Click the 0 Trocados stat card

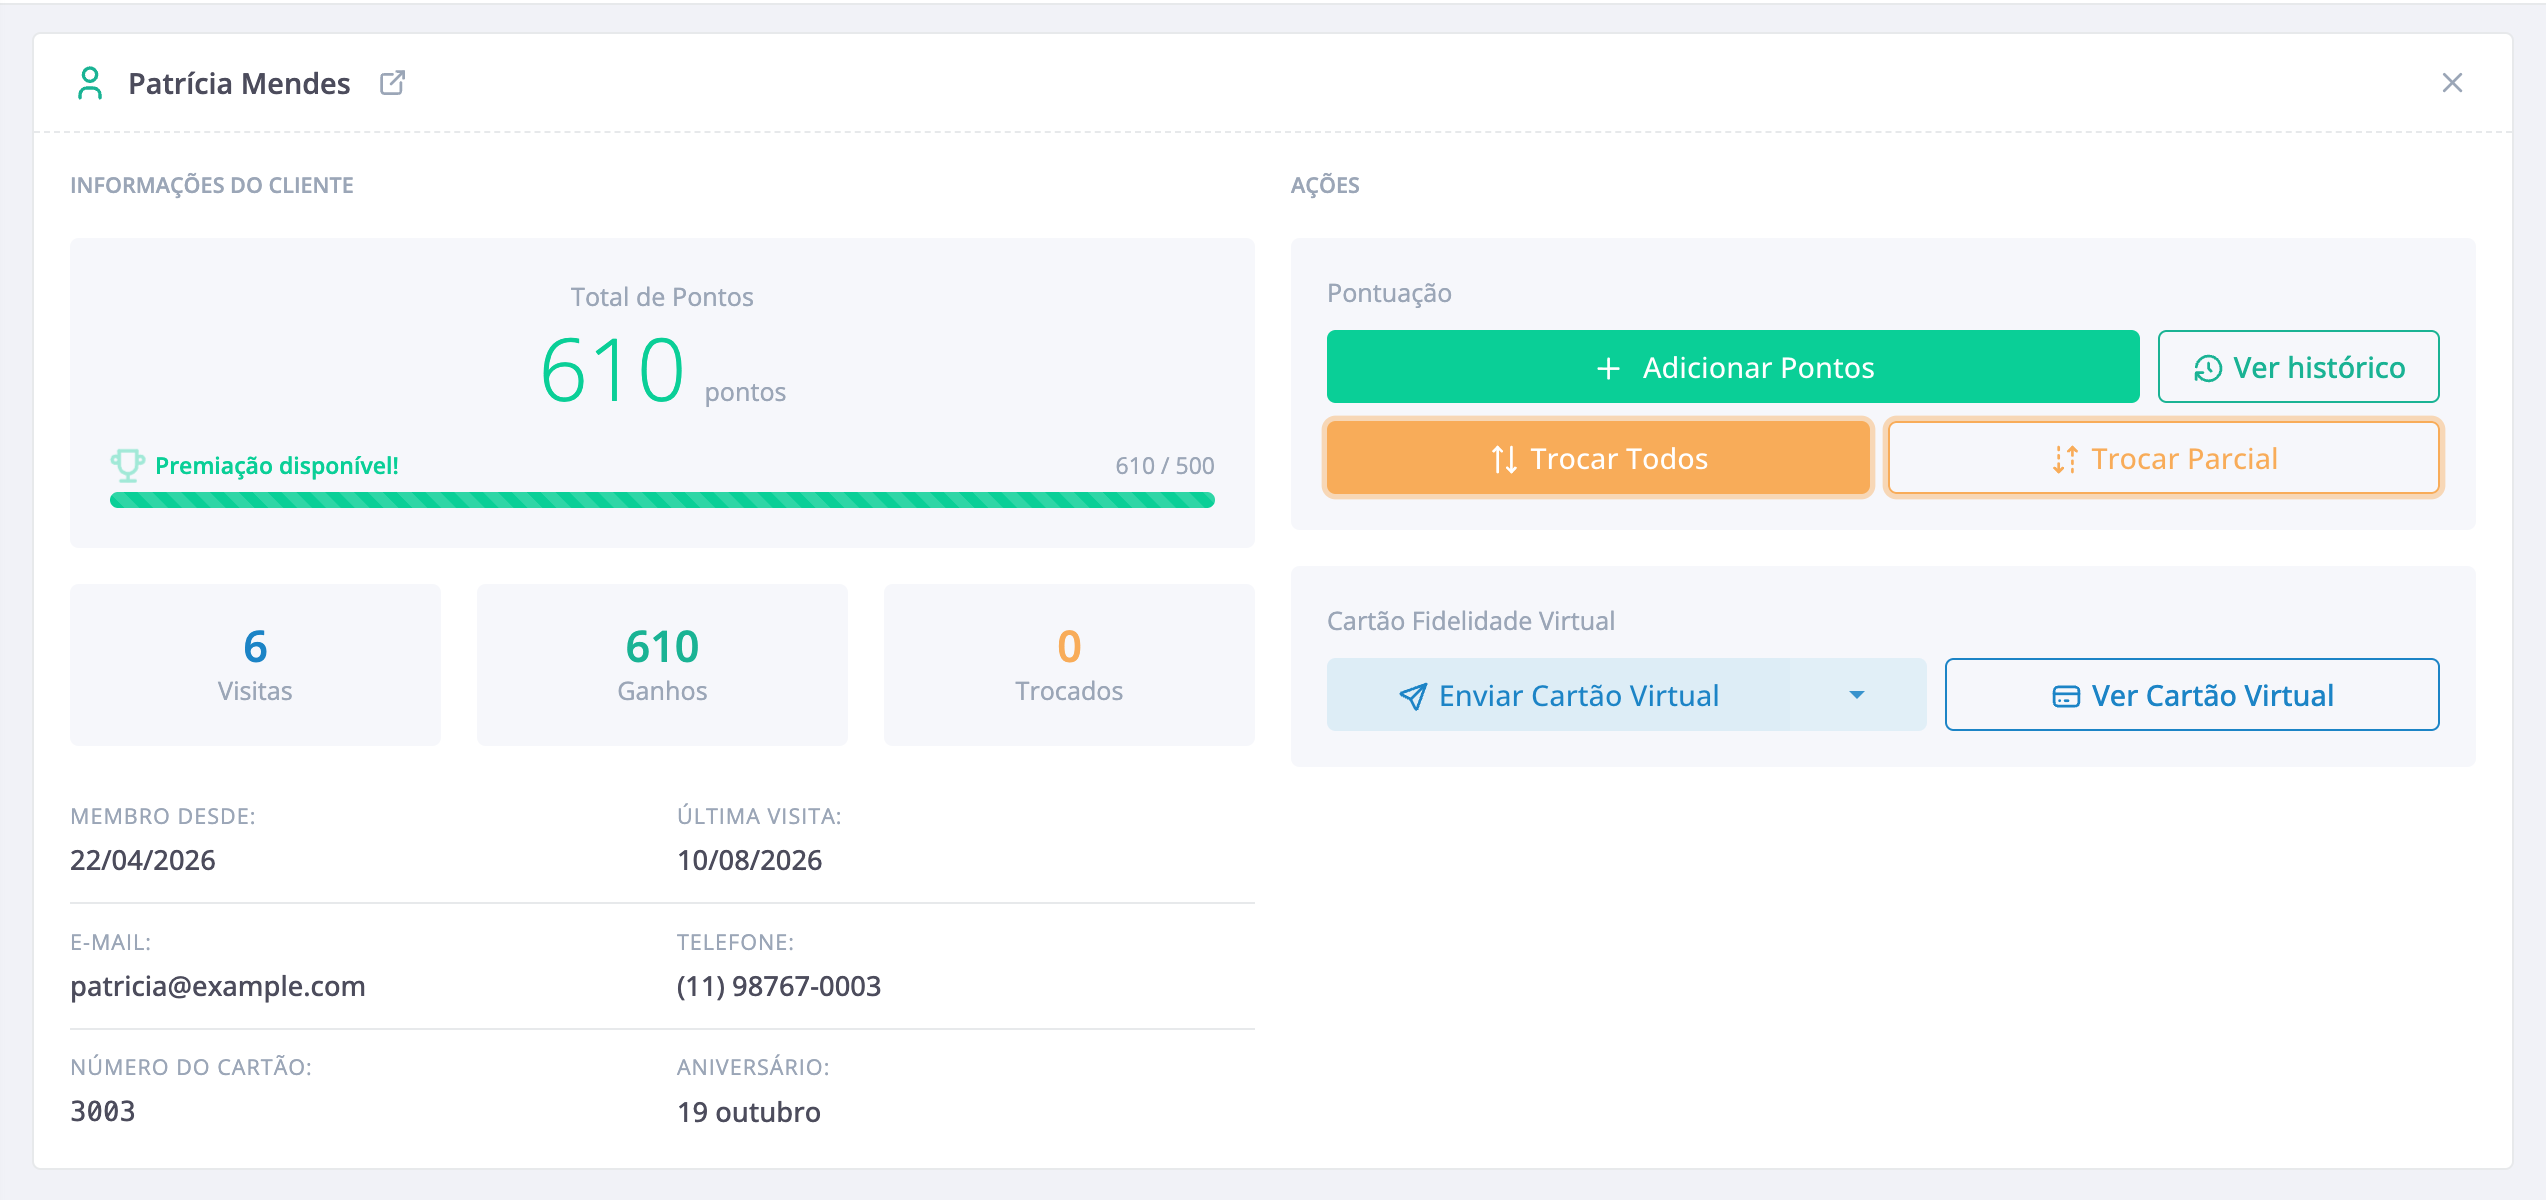(1069, 665)
